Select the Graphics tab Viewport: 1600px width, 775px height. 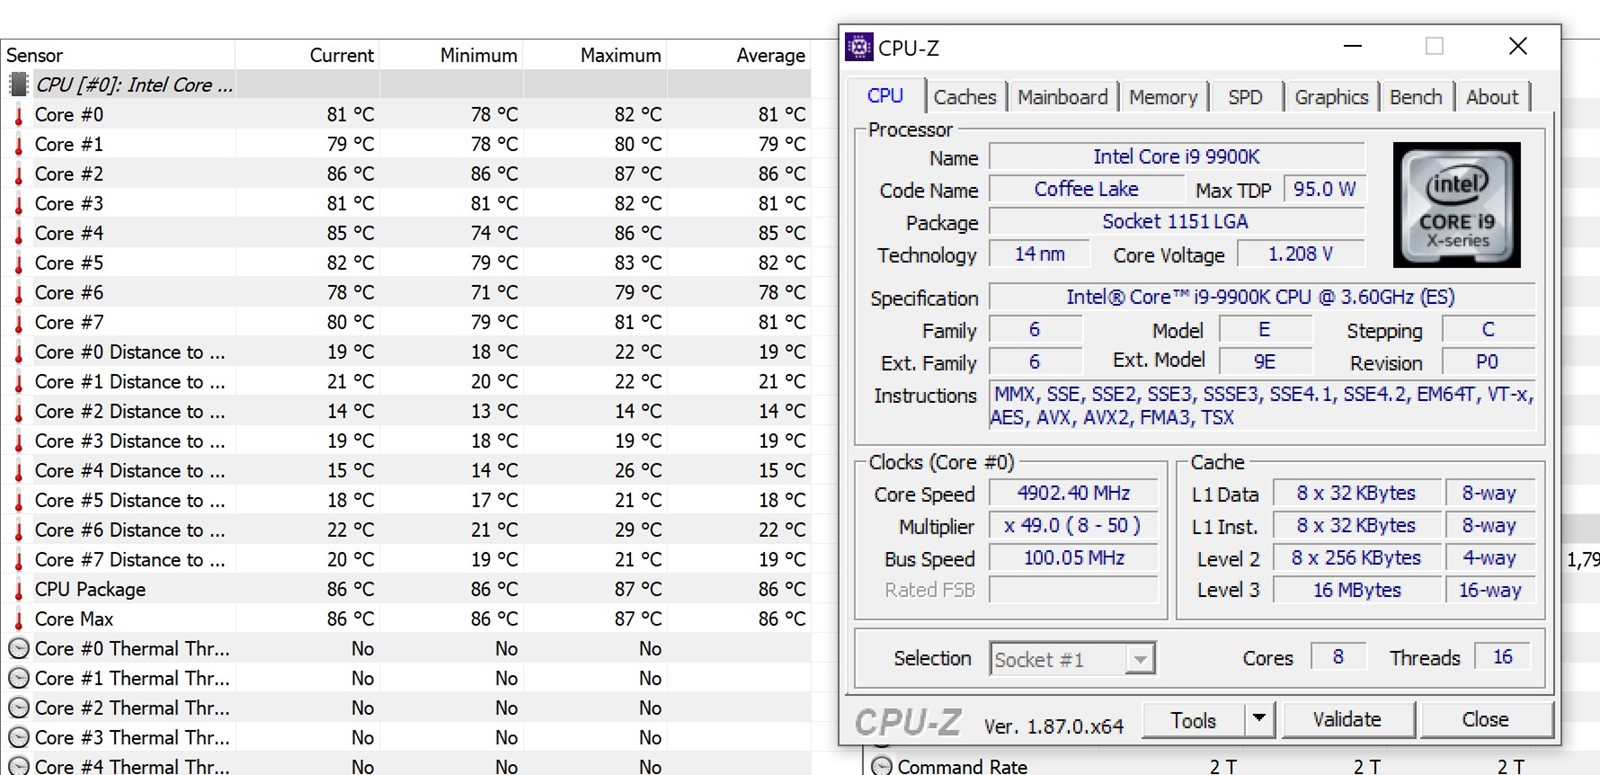coord(1331,97)
